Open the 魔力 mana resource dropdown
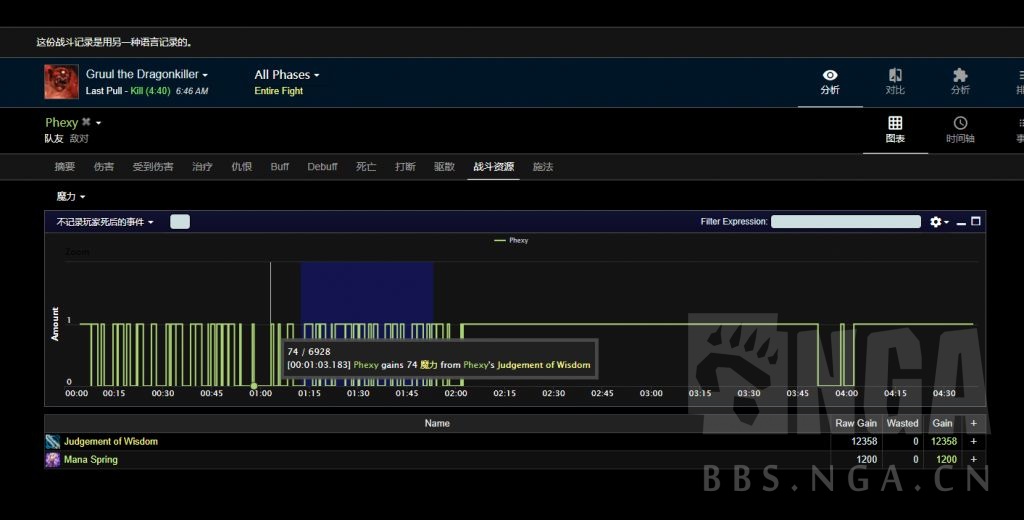This screenshot has height=520, width=1024. pos(71,196)
